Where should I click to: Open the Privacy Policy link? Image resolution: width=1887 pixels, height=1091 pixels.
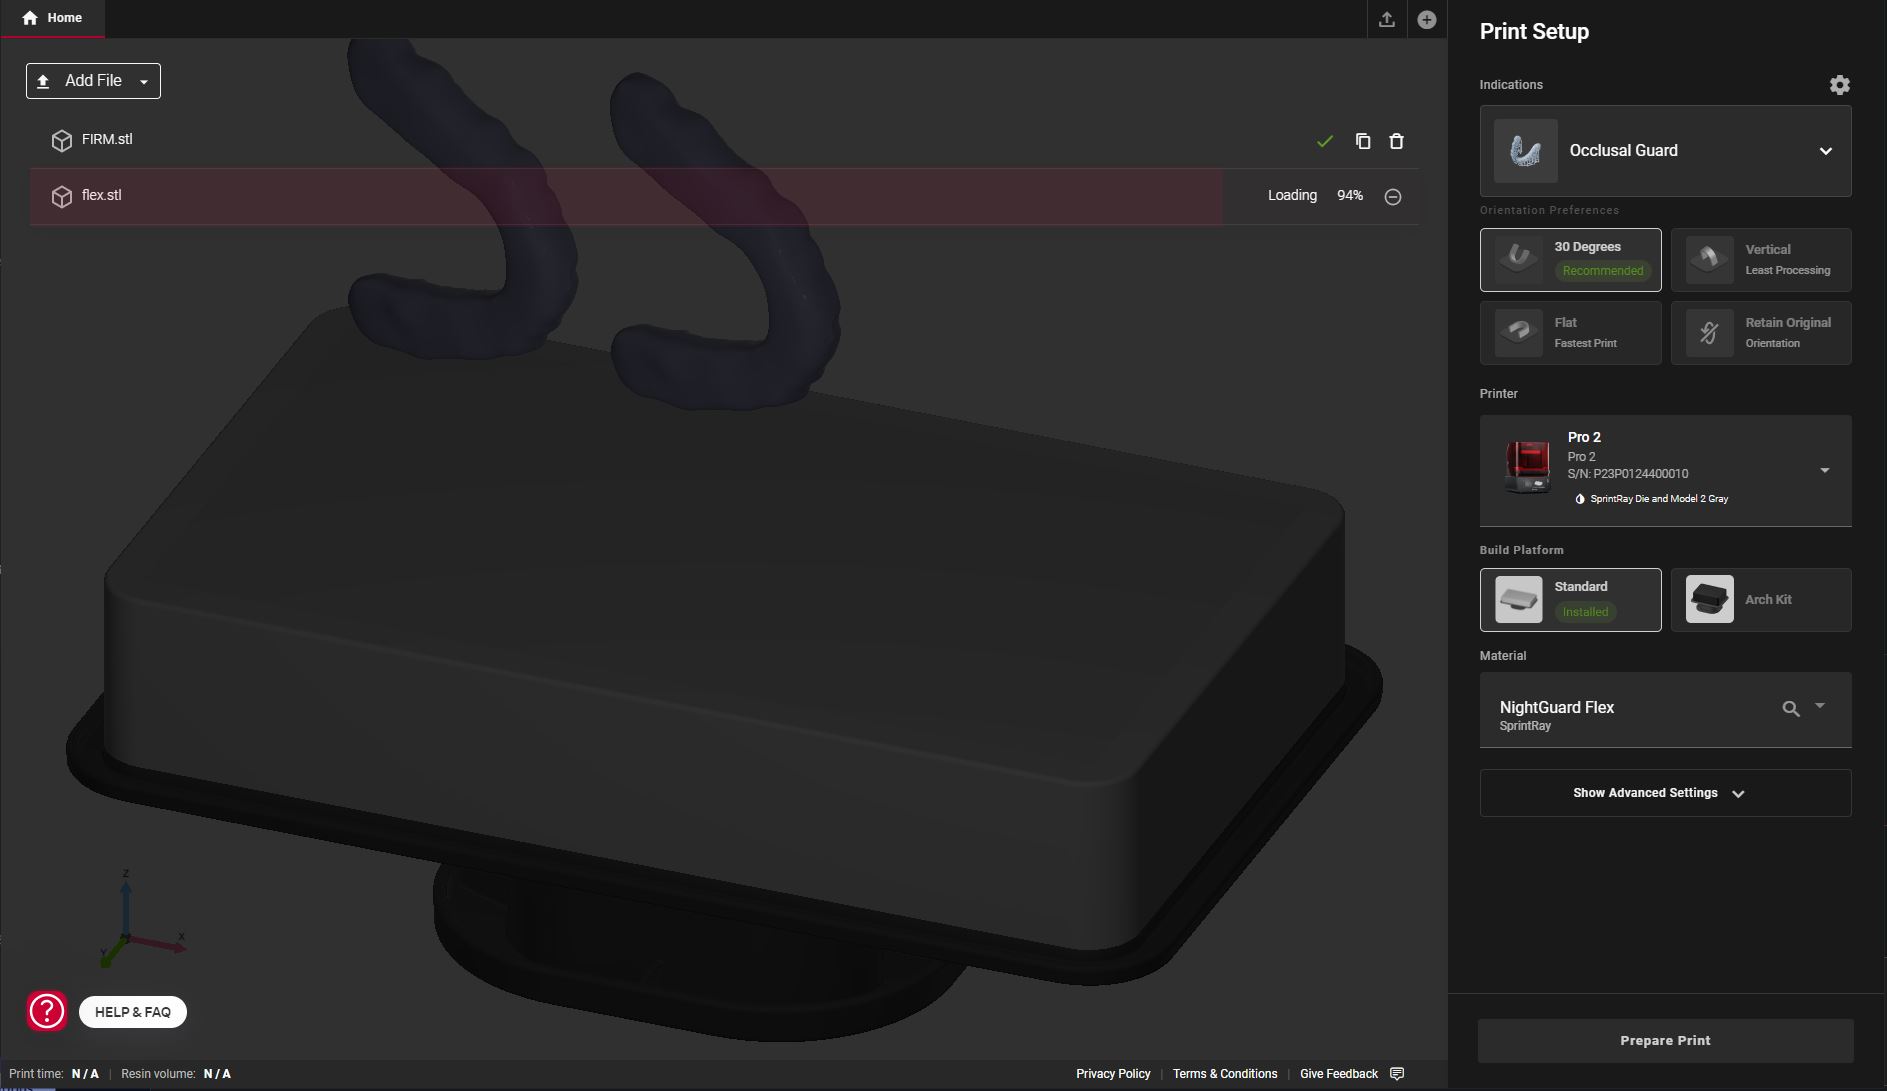(1113, 1074)
